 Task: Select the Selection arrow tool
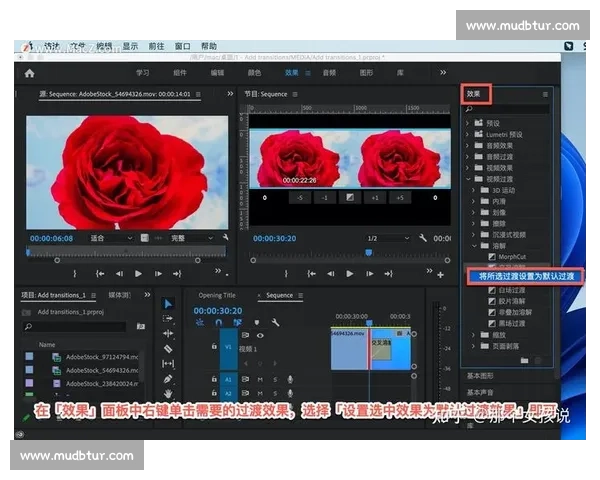coord(168,304)
